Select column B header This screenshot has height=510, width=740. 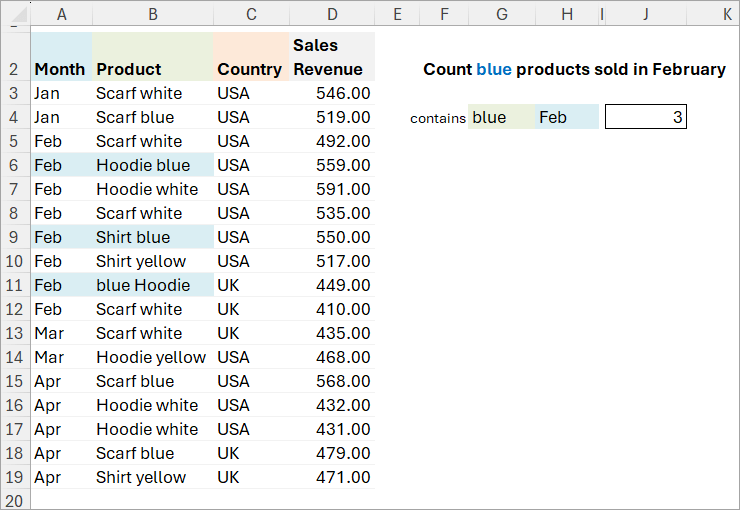coord(153,14)
